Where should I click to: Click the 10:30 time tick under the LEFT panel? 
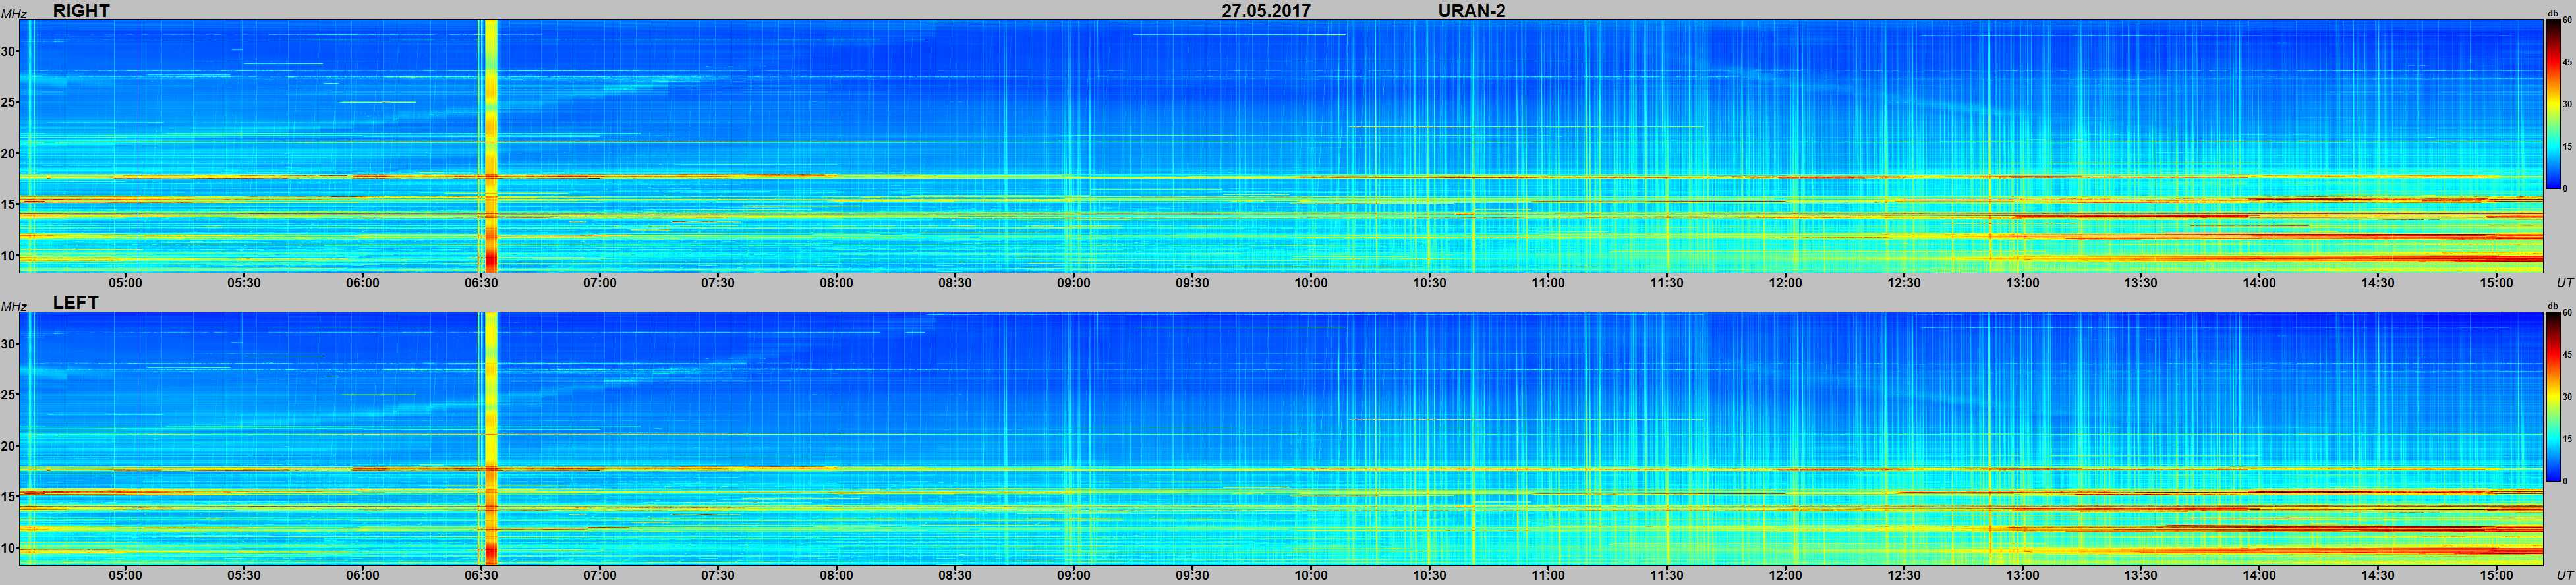click(x=1430, y=575)
